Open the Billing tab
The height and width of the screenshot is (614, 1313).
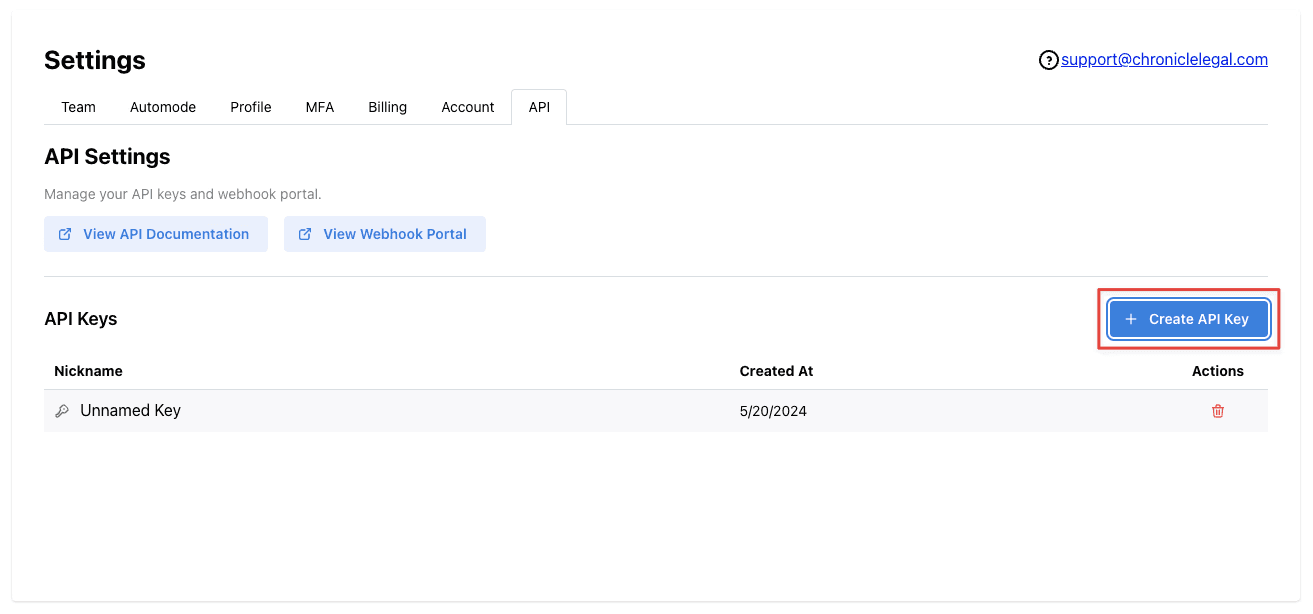click(x=387, y=107)
